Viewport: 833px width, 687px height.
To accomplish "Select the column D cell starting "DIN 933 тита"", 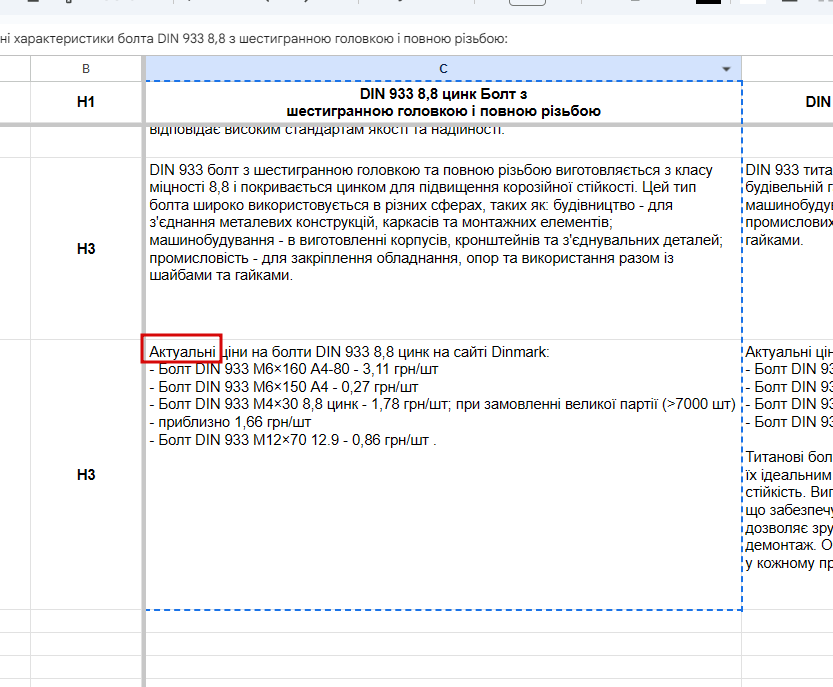I will (788, 249).
